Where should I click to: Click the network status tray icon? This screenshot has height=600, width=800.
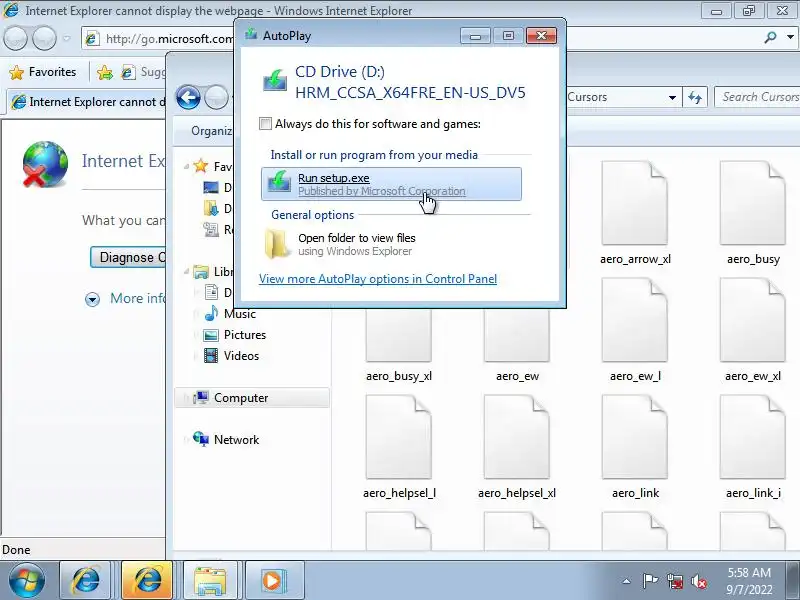coord(674,581)
